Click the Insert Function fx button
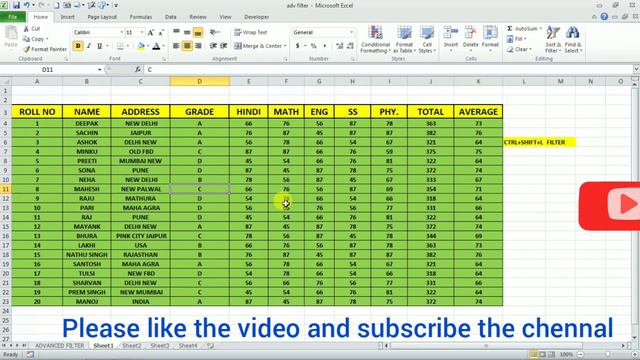The width and height of the screenshot is (640, 360). click(138, 70)
